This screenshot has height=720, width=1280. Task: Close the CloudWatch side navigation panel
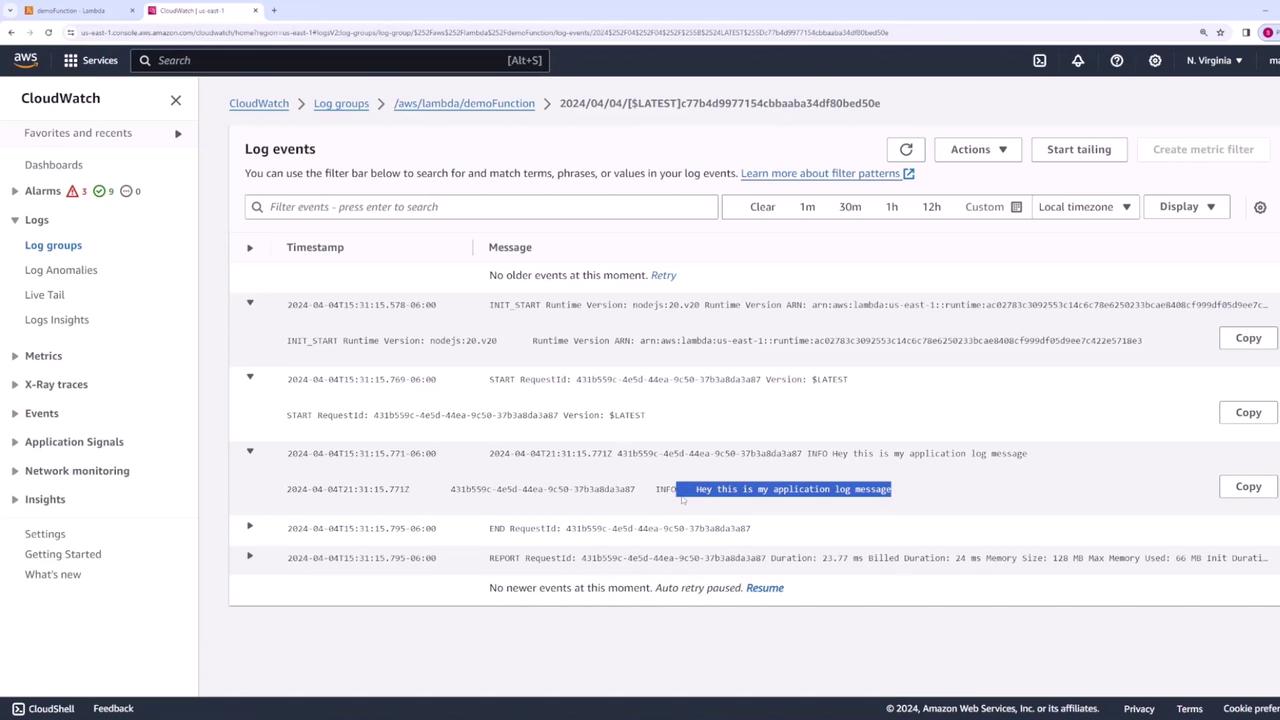click(176, 99)
